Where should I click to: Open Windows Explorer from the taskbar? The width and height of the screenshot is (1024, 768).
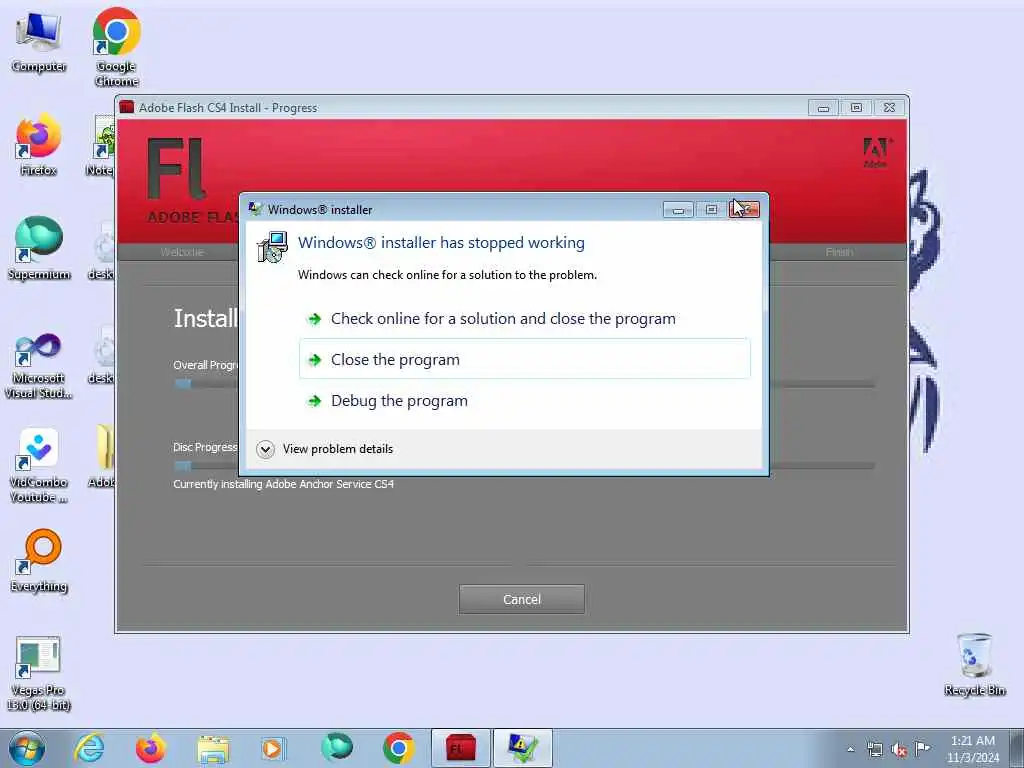[x=213, y=748]
